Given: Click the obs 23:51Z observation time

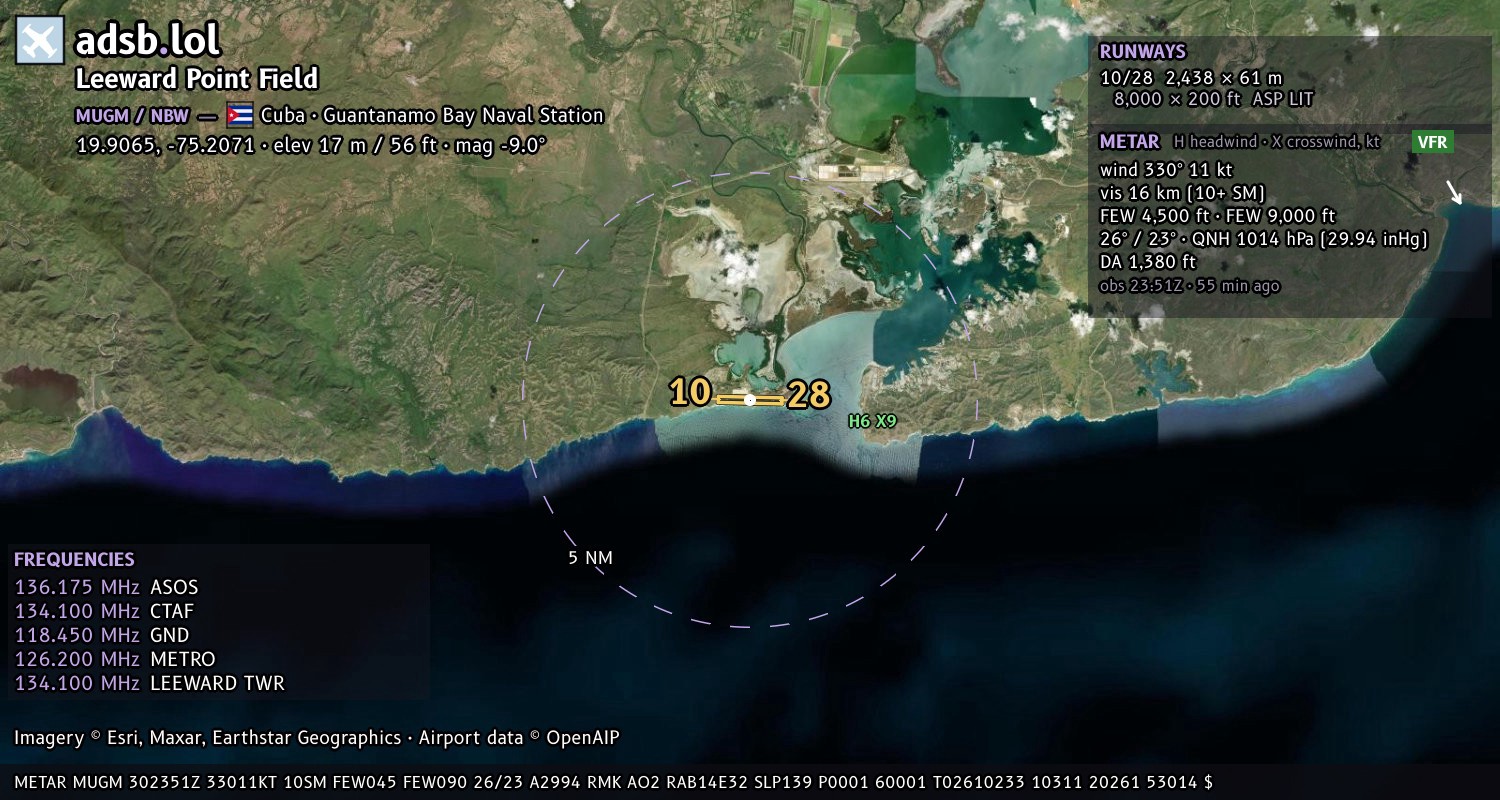Looking at the screenshot, I should coord(1189,286).
